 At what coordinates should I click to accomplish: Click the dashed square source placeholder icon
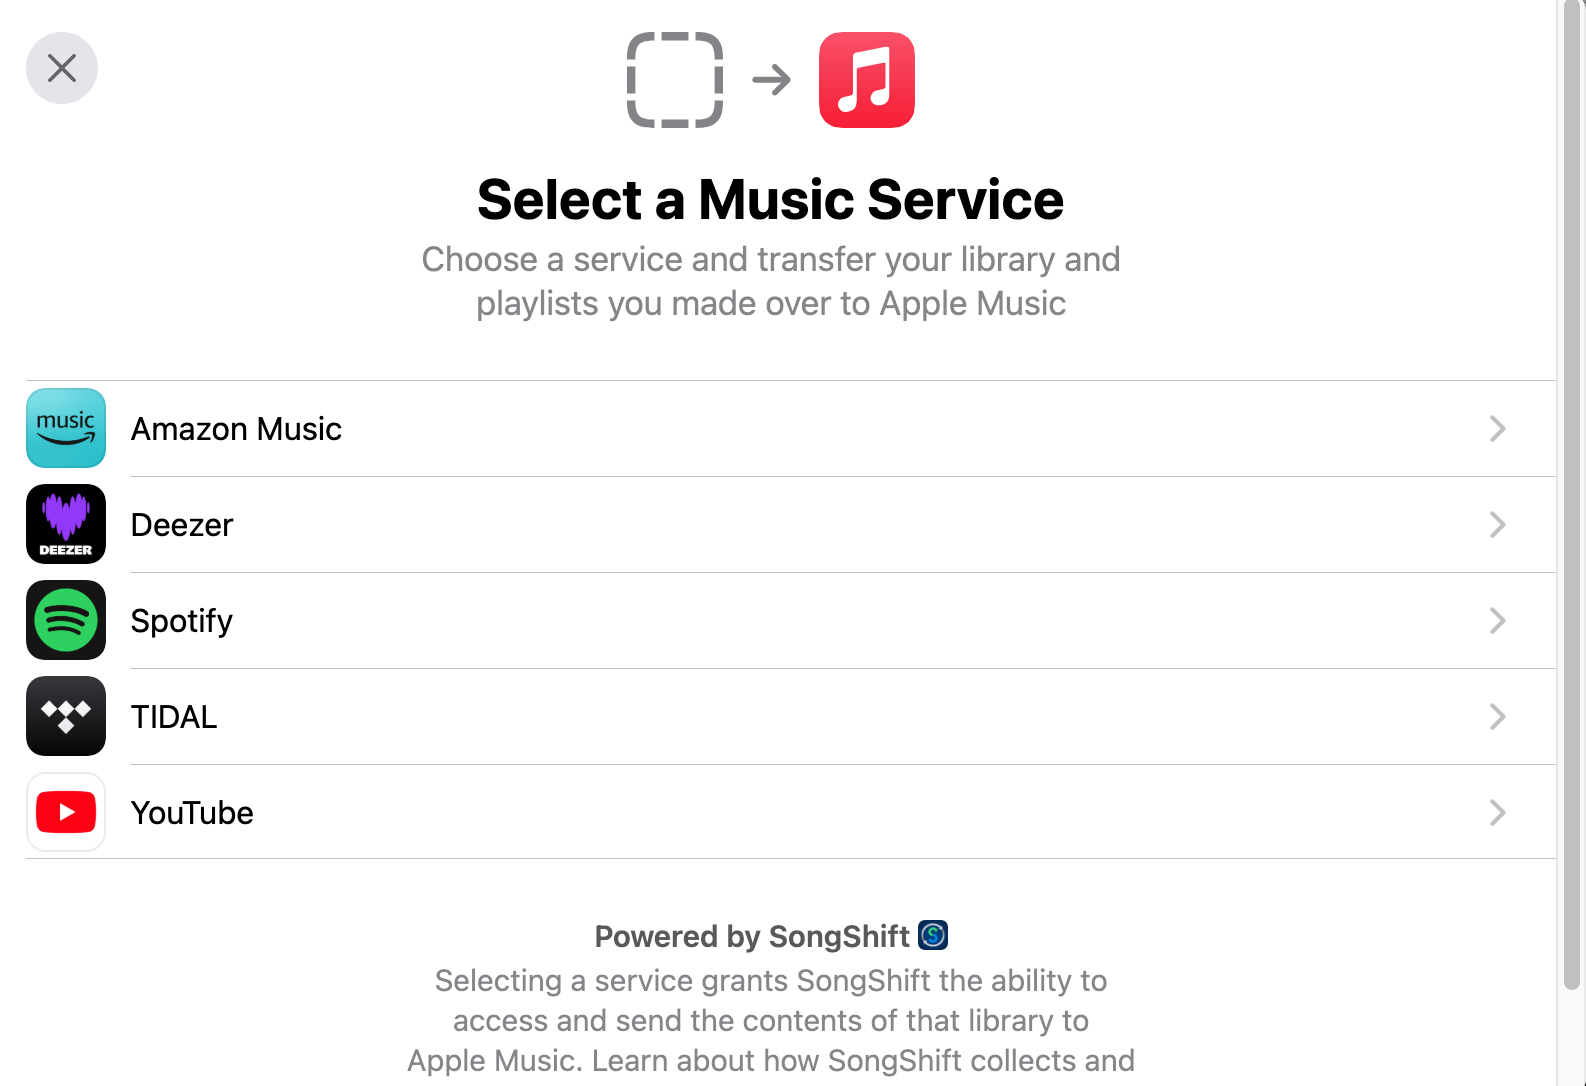tap(675, 80)
